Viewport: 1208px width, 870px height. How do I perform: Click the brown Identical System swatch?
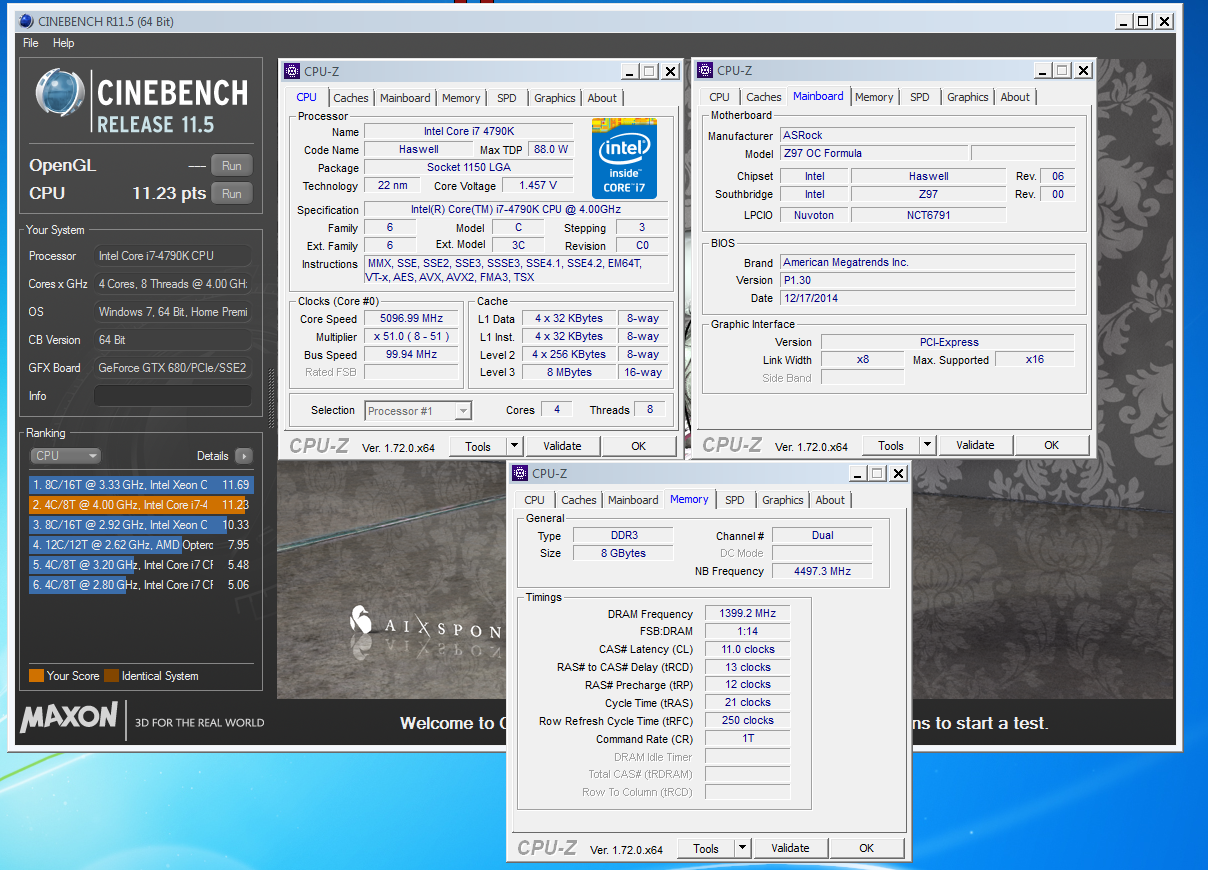point(111,676)
